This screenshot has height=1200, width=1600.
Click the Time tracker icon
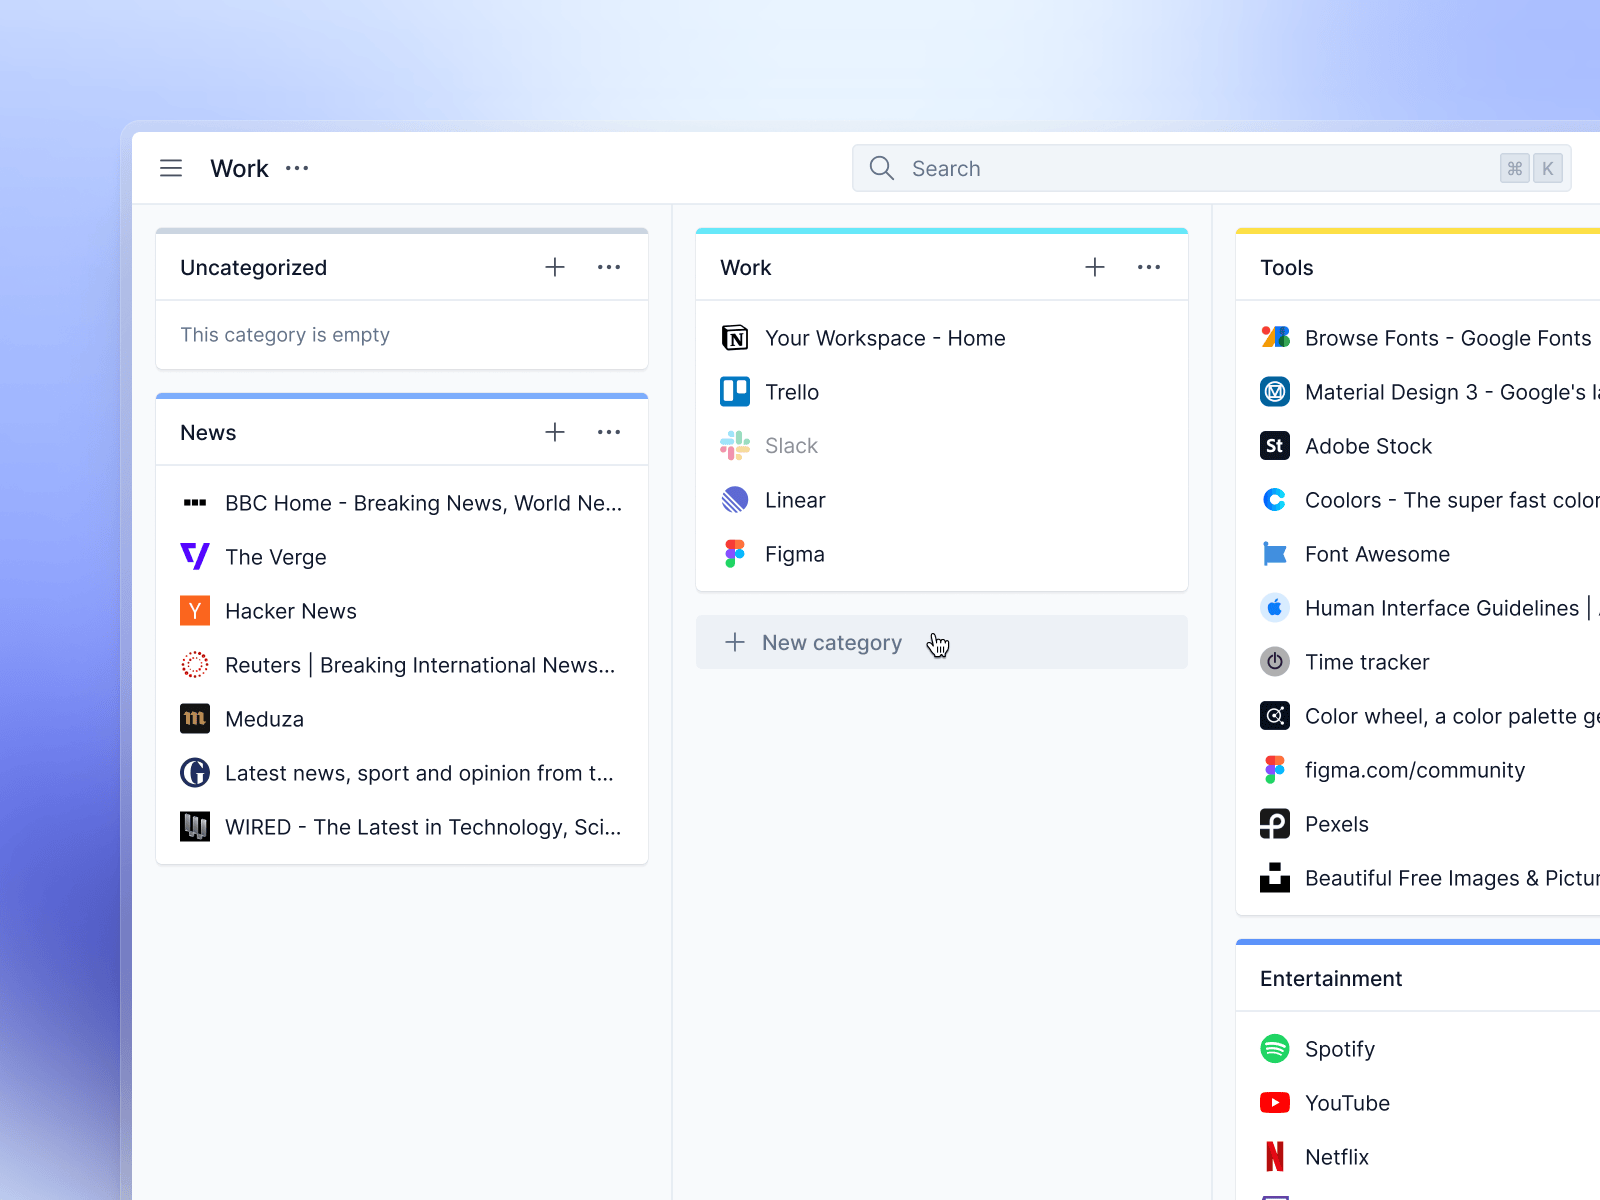point(1275,662)
